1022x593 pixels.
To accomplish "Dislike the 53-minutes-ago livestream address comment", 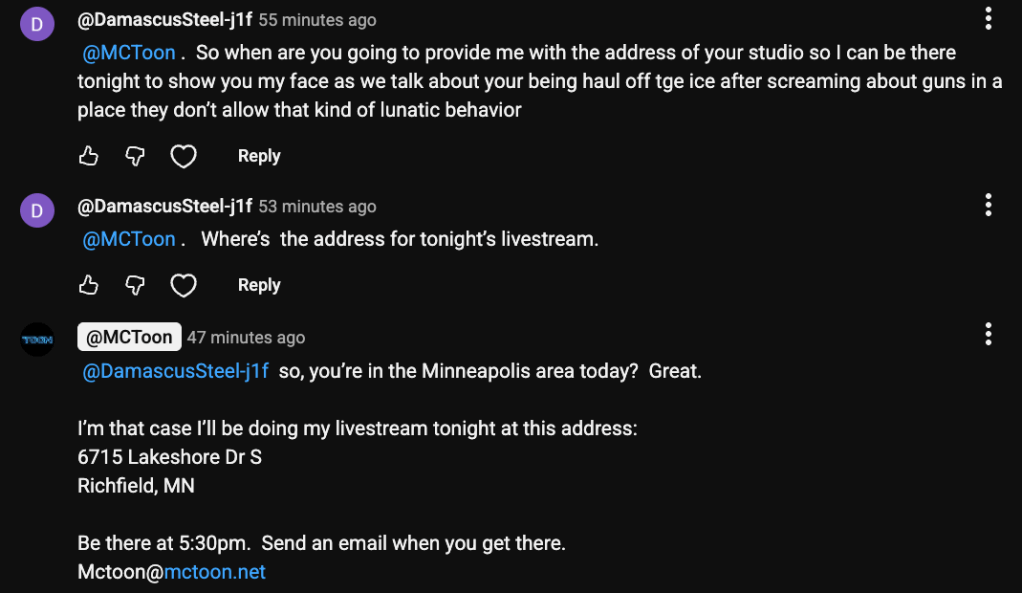I will point(135,286).
